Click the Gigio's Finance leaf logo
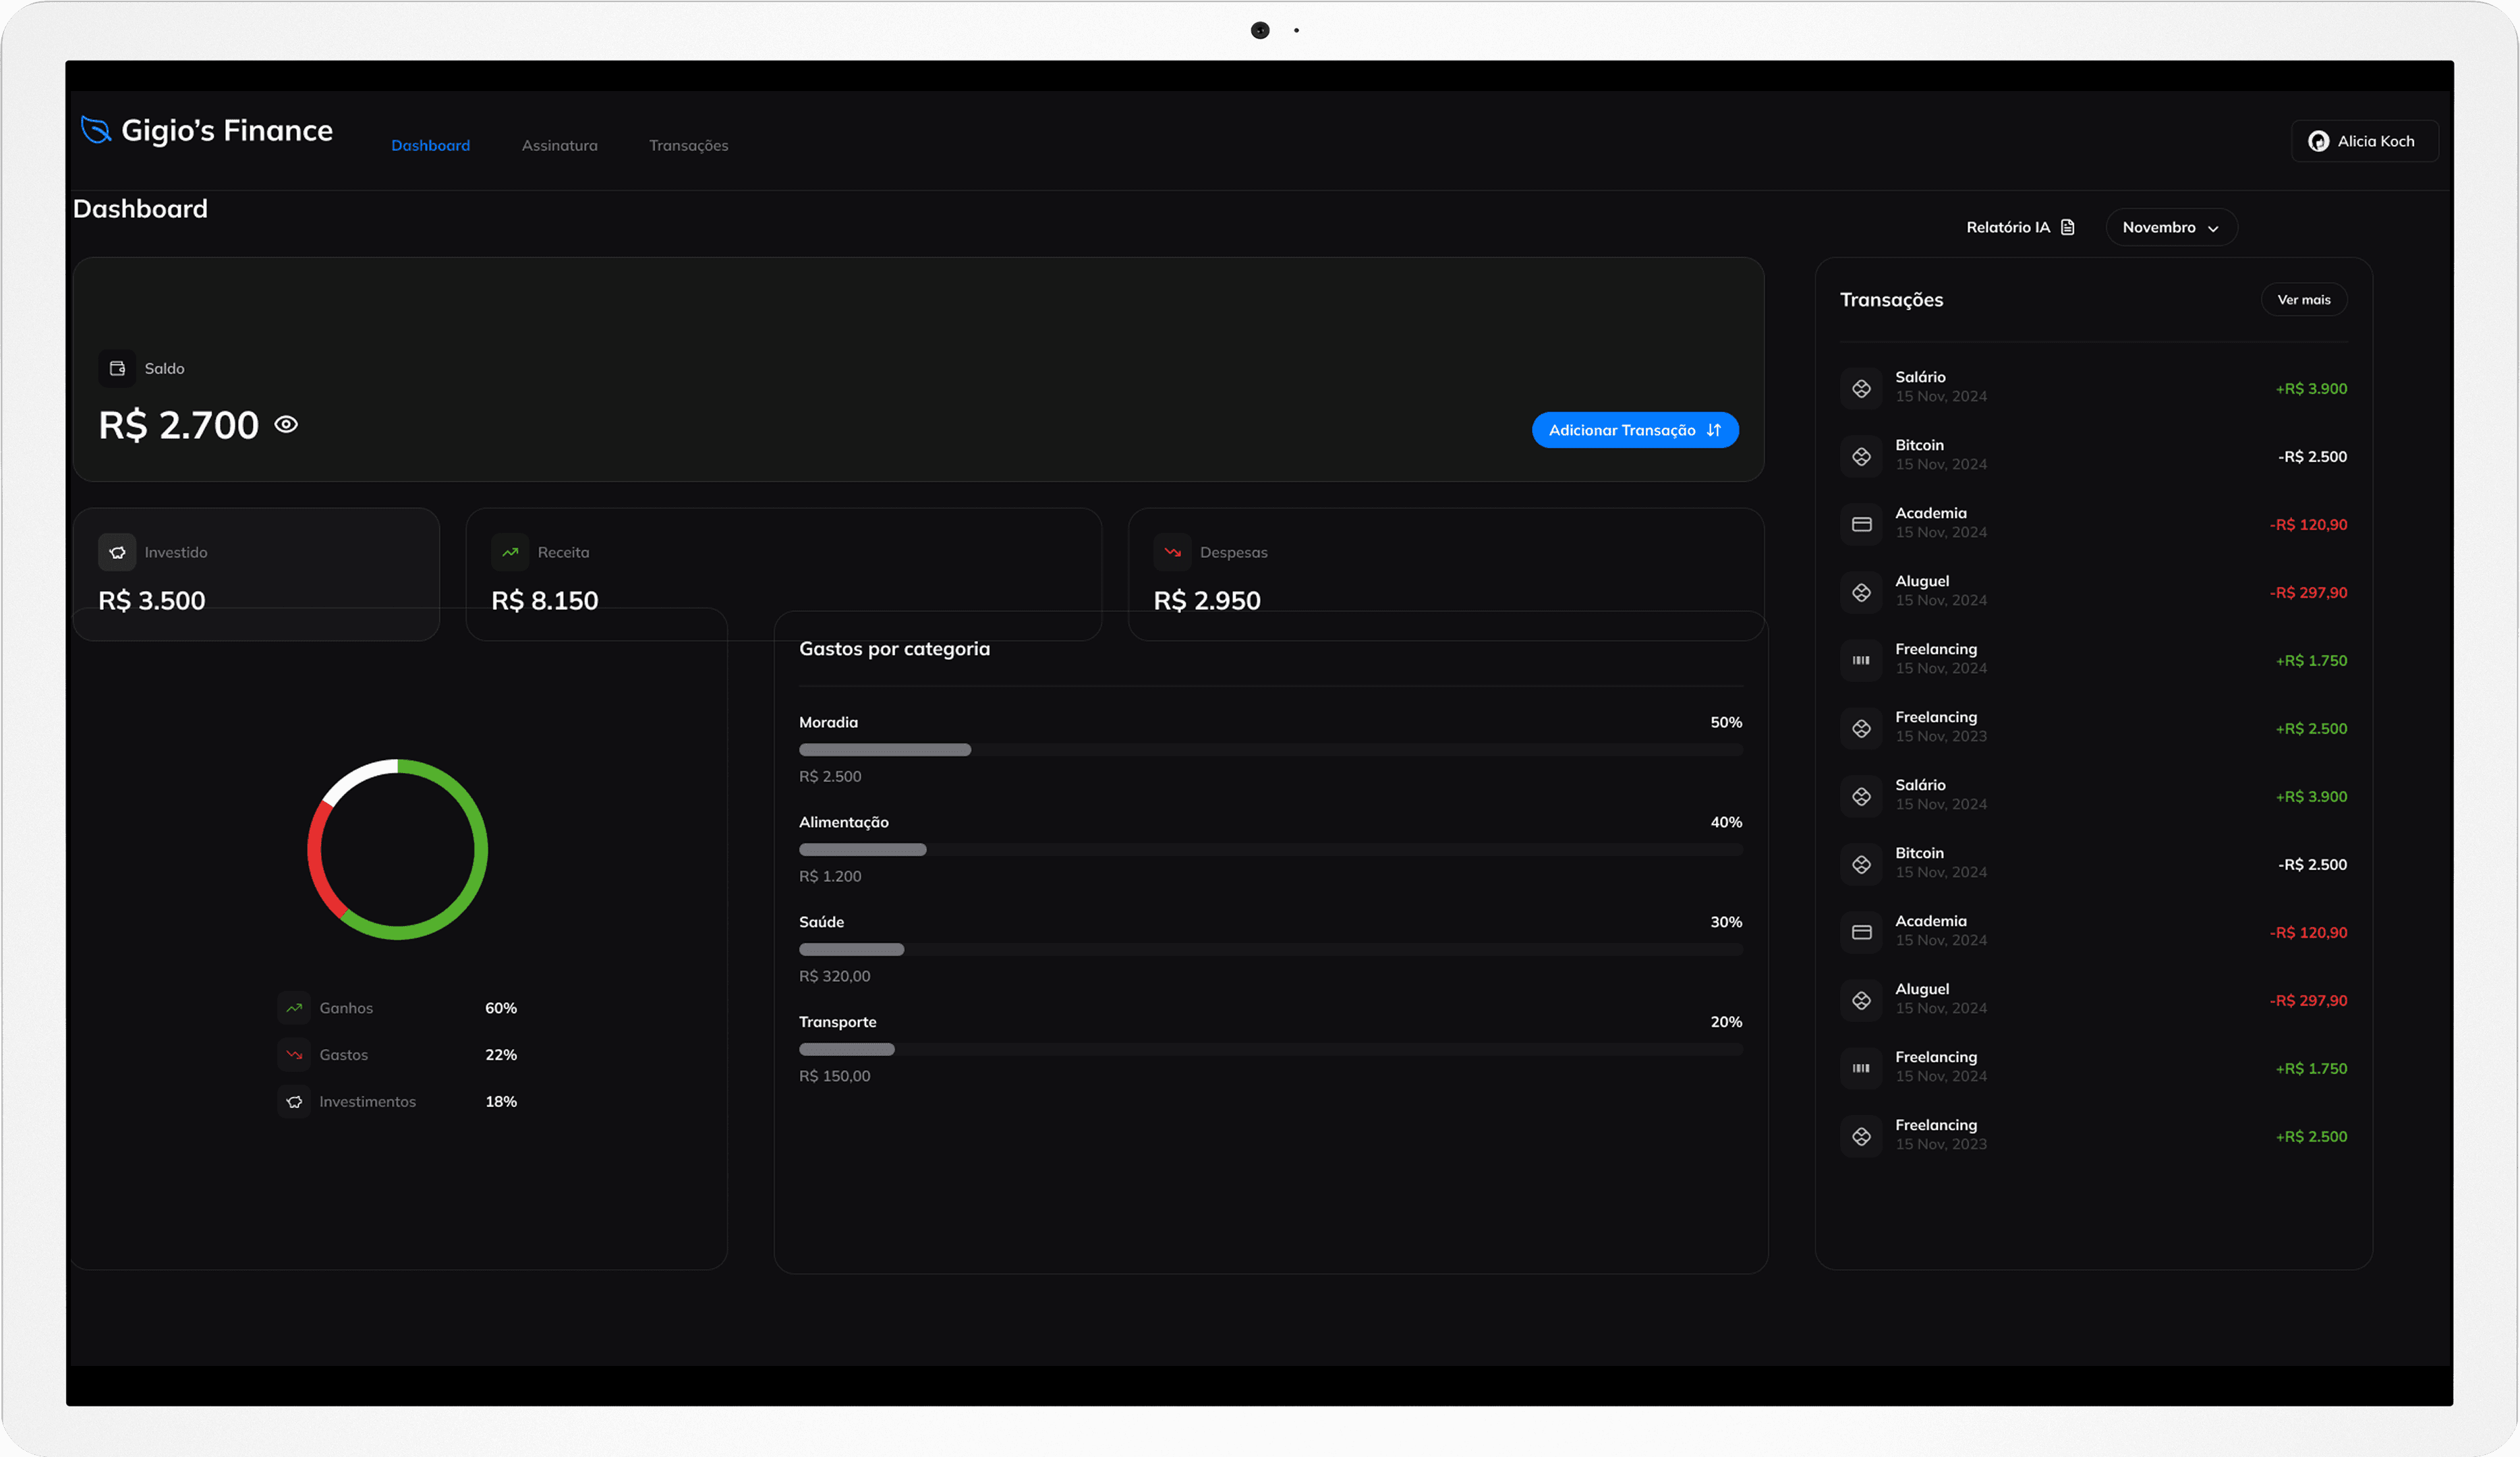 96,130
